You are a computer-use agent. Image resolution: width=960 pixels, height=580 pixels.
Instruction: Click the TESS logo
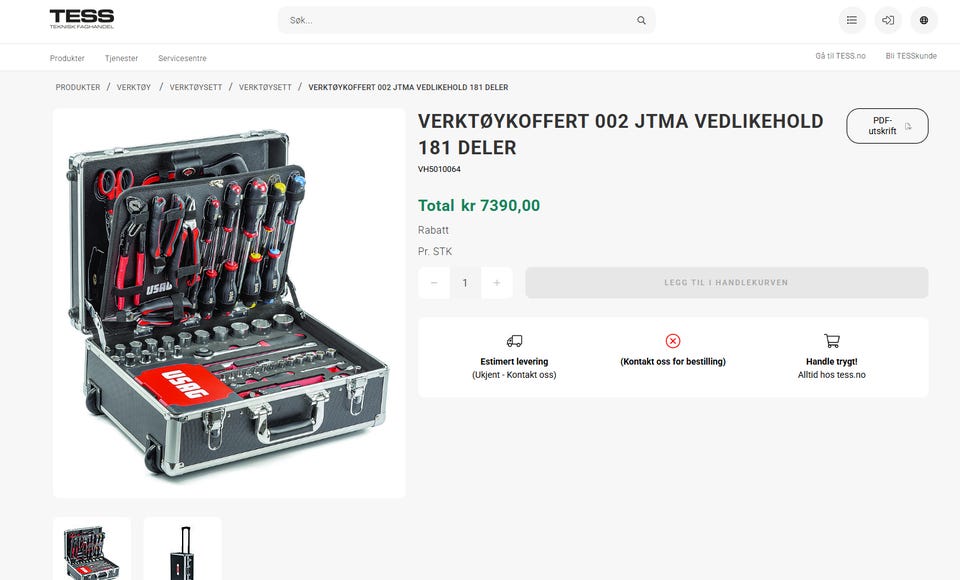(x=82, y=19)
